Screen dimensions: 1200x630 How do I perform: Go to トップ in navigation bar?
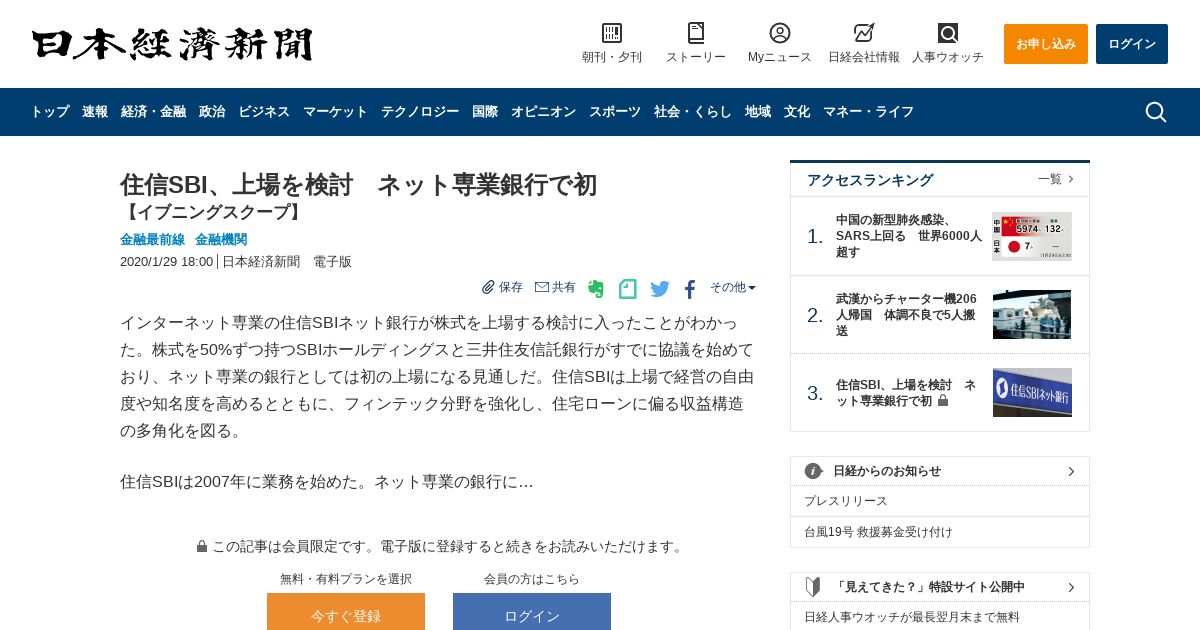click(x=50, y=112)
